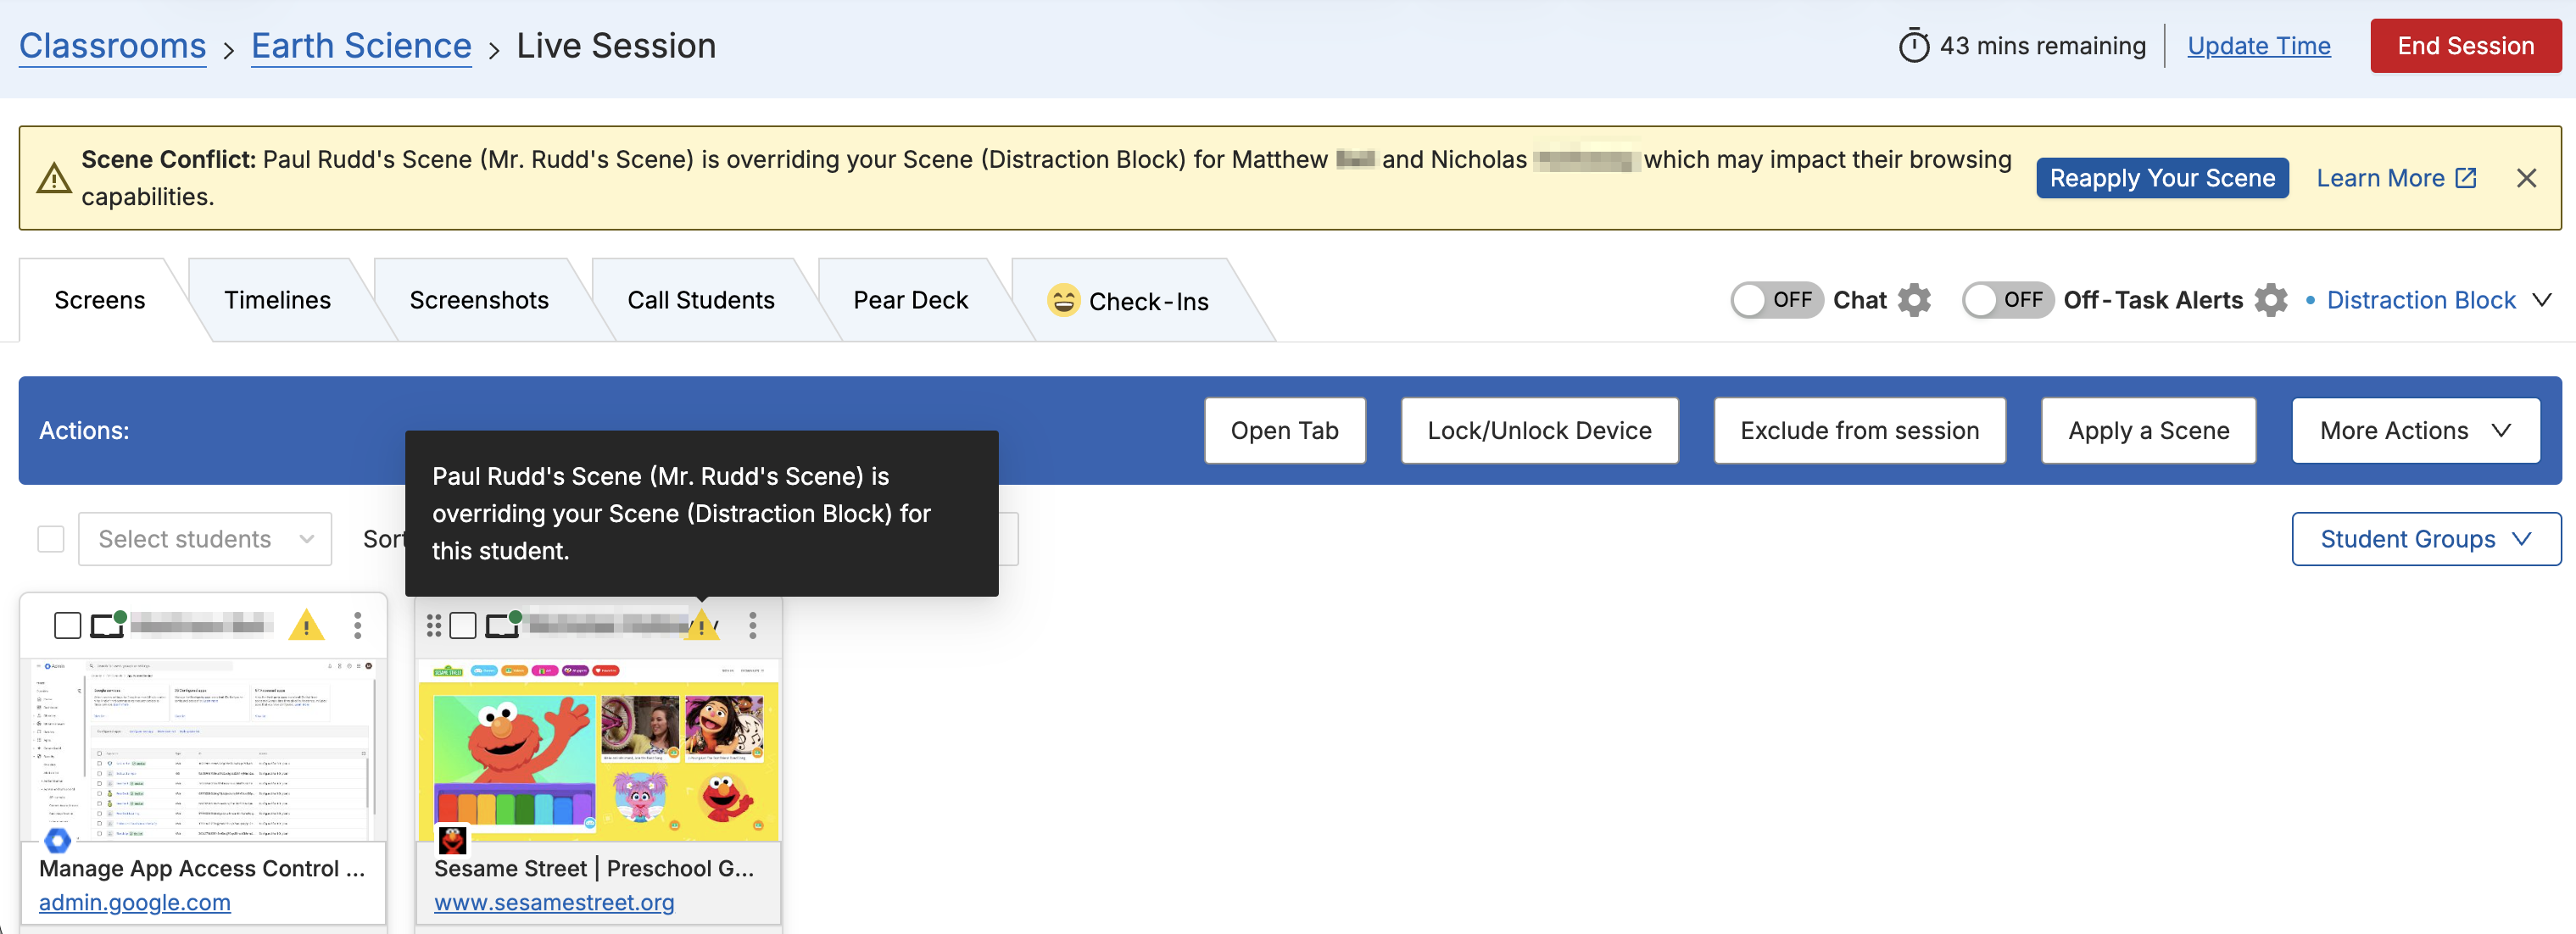
Task: Click the Update Time link
Action: 2258,46
